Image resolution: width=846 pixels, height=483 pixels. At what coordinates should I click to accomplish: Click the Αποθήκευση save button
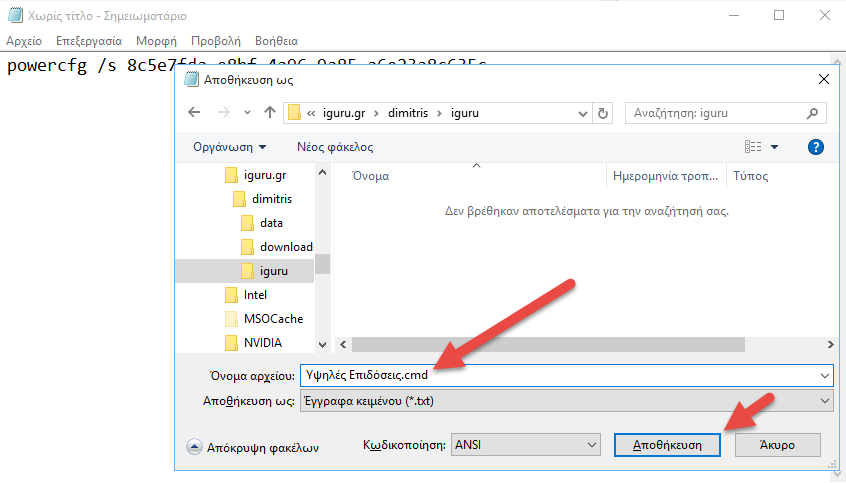pyautogui.click(x=667, y=444)
